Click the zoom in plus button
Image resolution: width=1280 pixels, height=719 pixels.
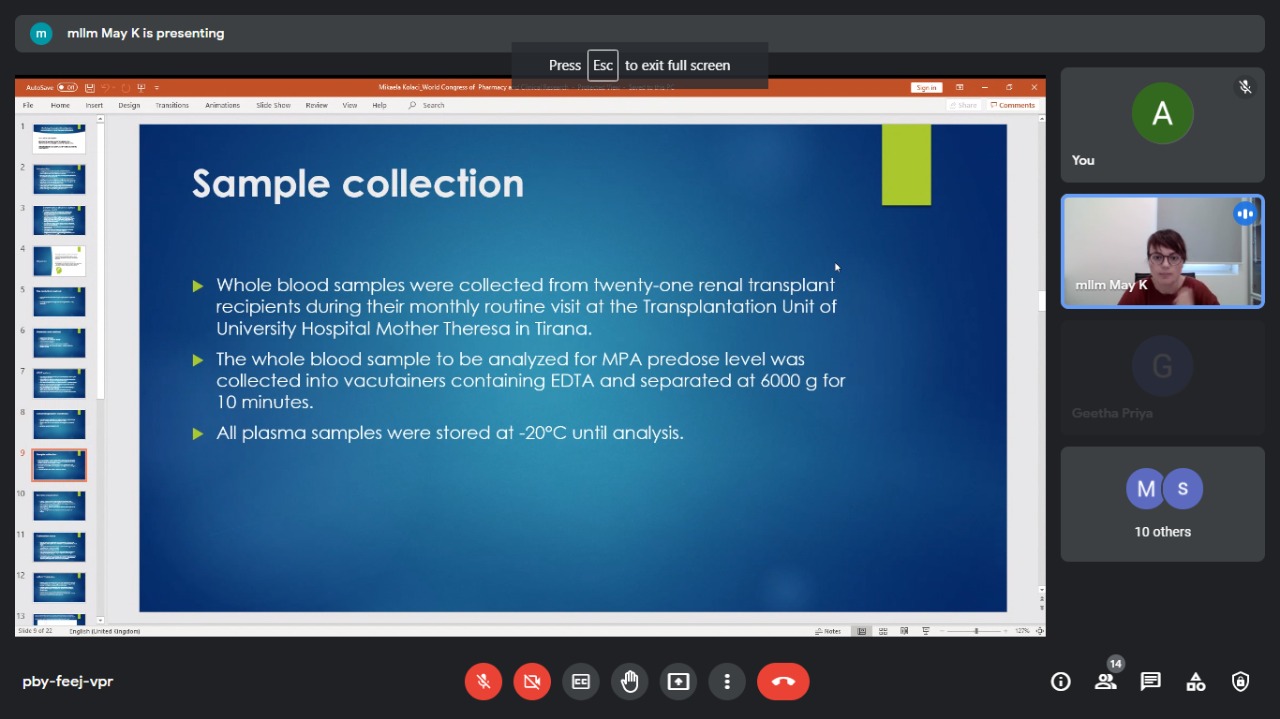coord(1006,631)
